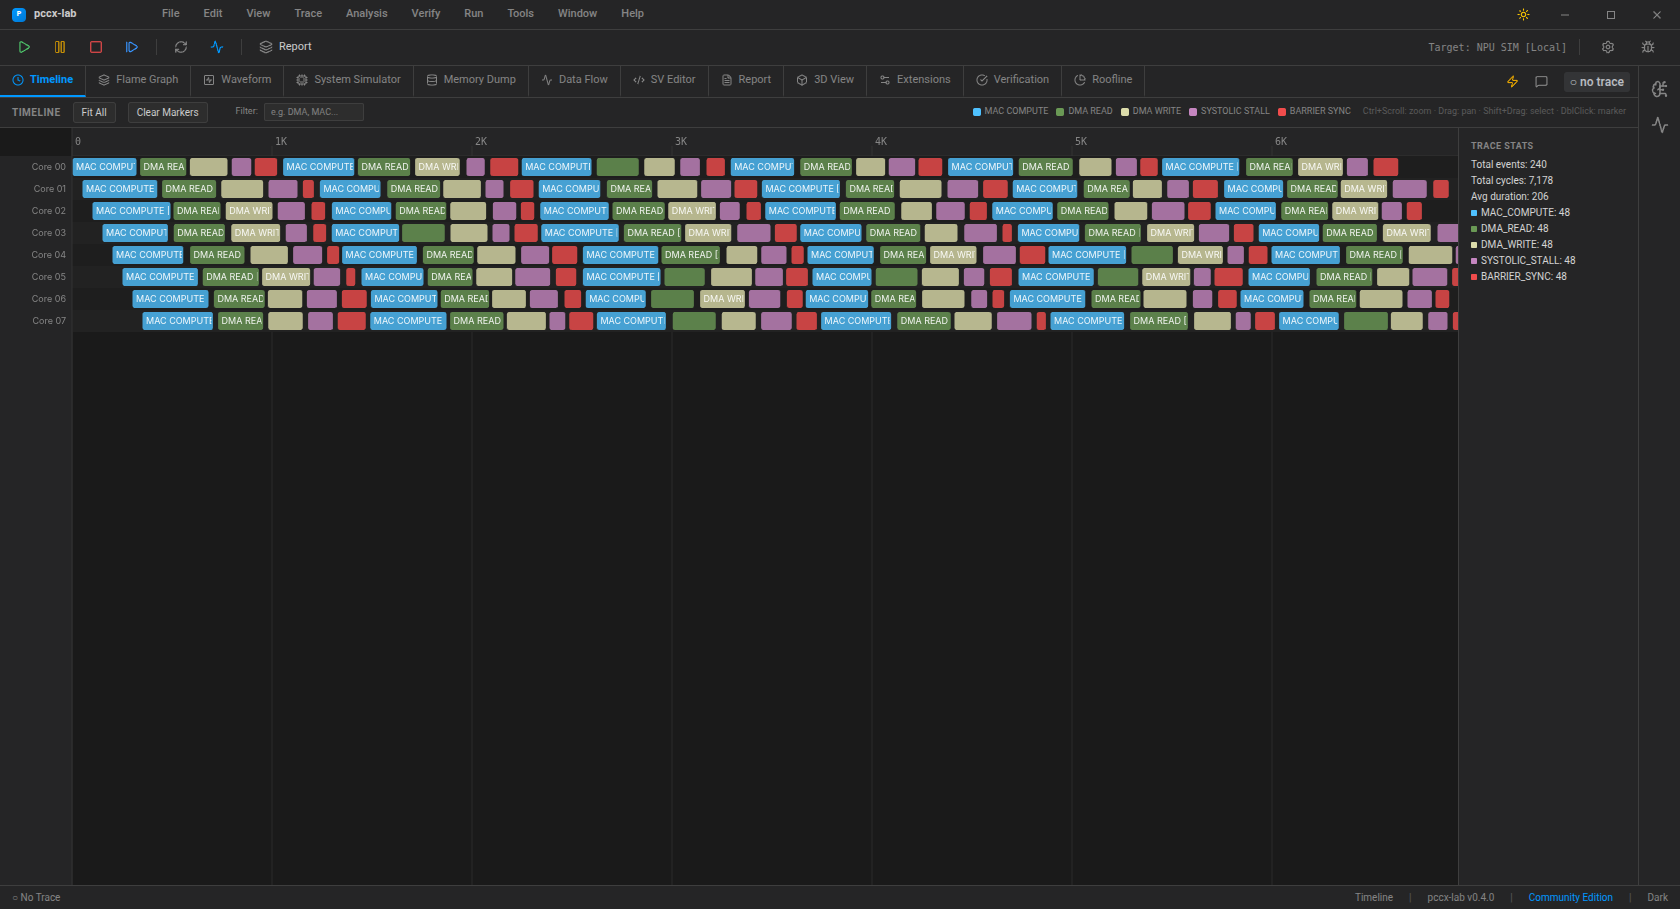This screenshot has height=909, width=1680.
Task: Open the Verify menu dropdown
Action: click(426, 14)
